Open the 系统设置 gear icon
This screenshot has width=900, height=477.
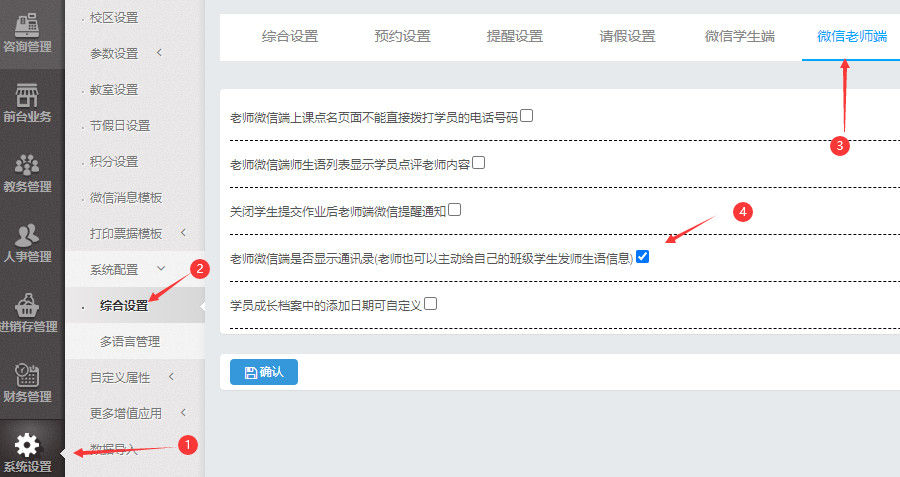click(x=27, y=445)
